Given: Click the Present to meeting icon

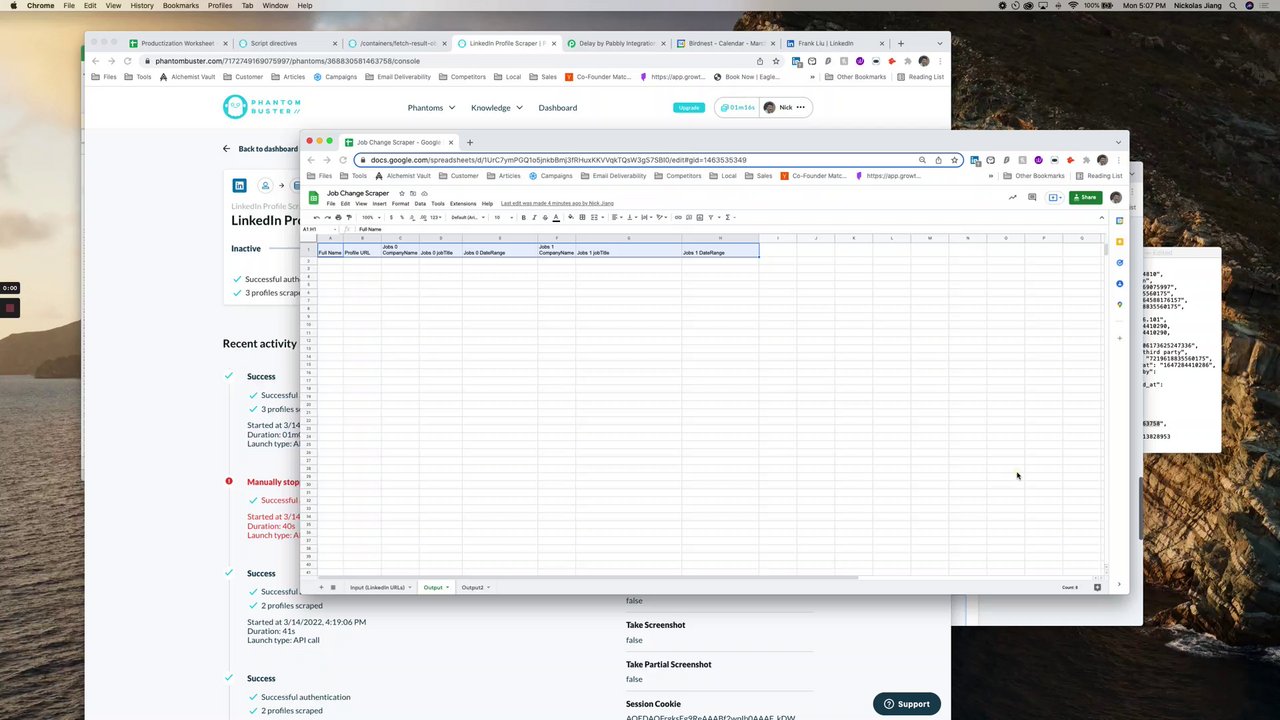Looking at the screenshot, I should (1054, 197).
